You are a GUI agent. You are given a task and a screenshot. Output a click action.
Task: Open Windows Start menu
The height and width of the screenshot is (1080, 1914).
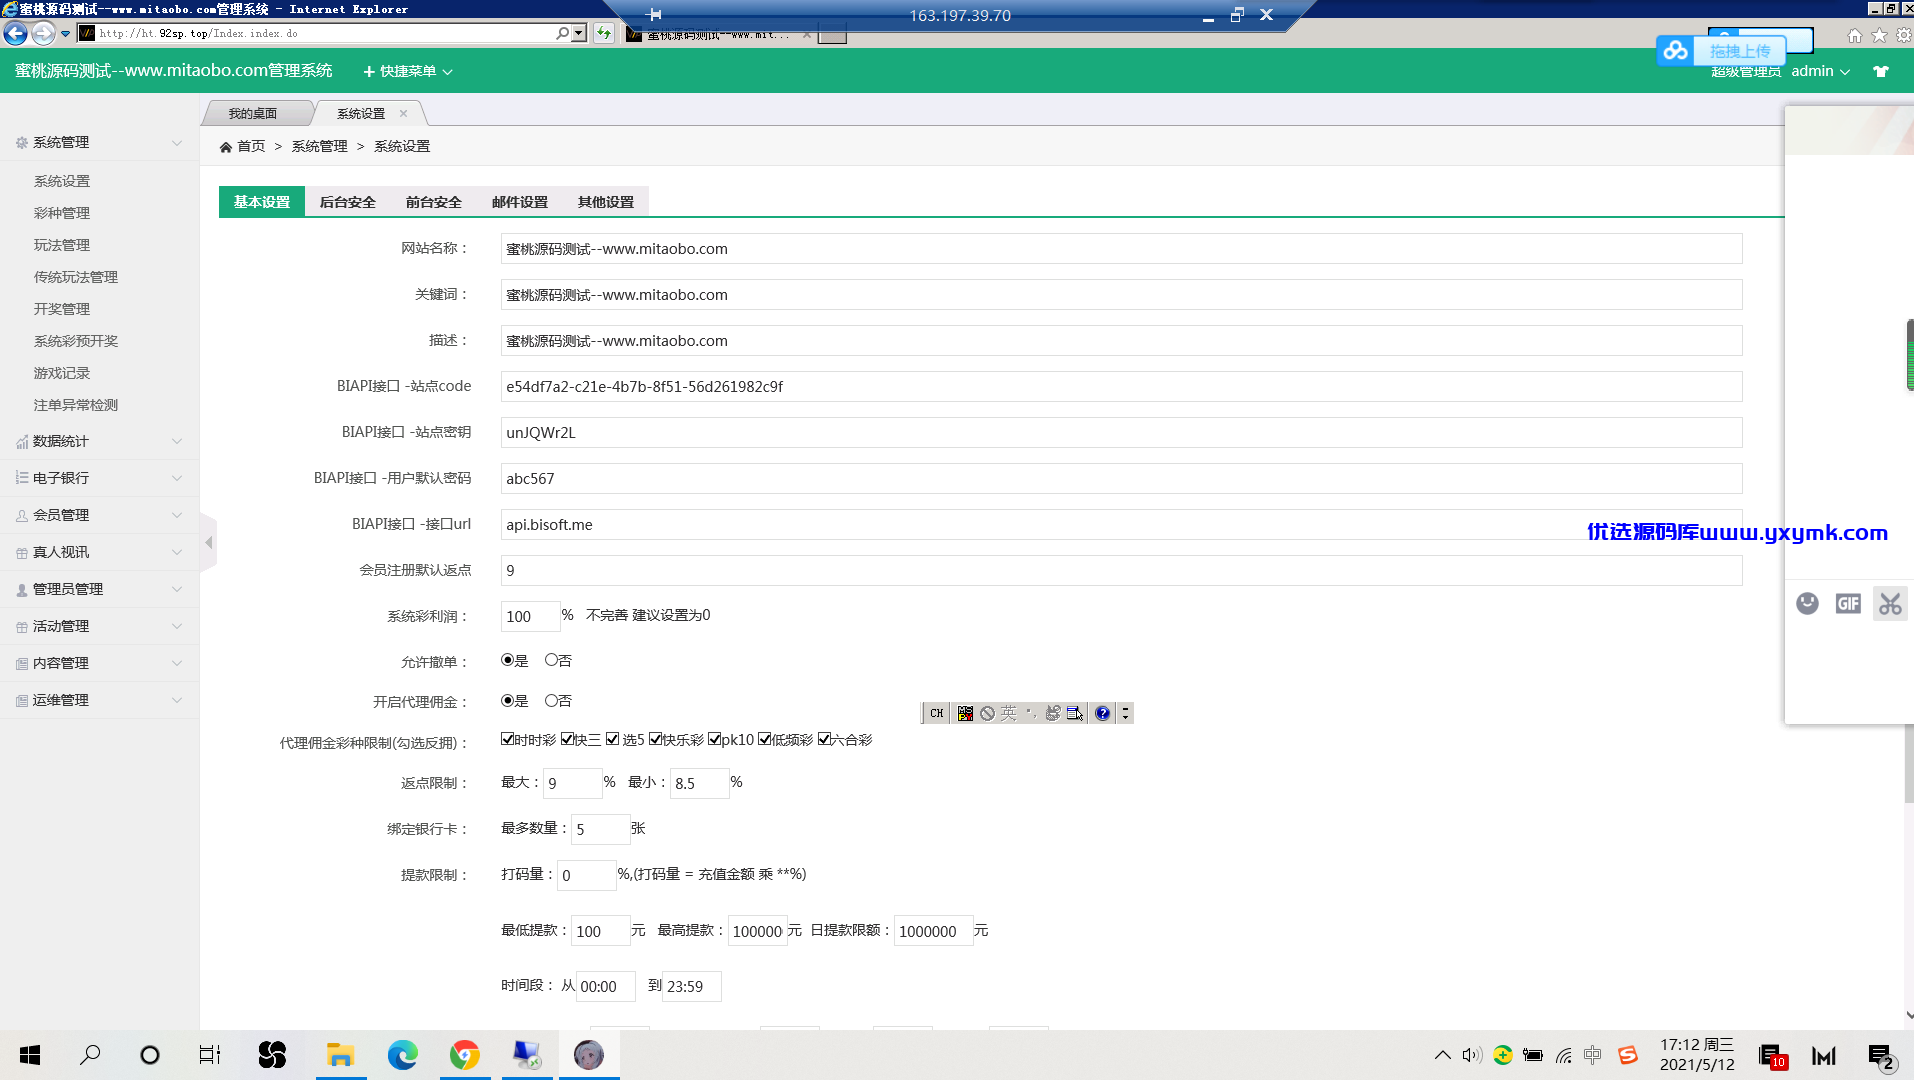(x=30, y=1055)
